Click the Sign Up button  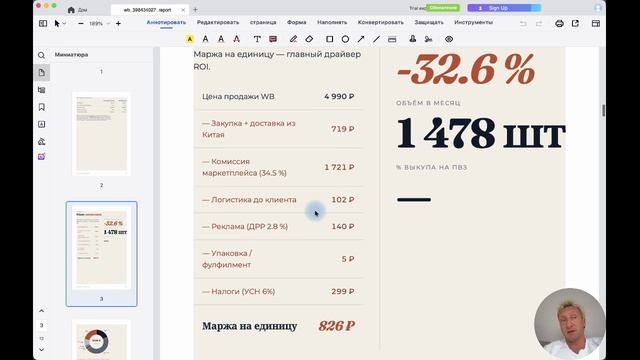click(x=504, y=8)
